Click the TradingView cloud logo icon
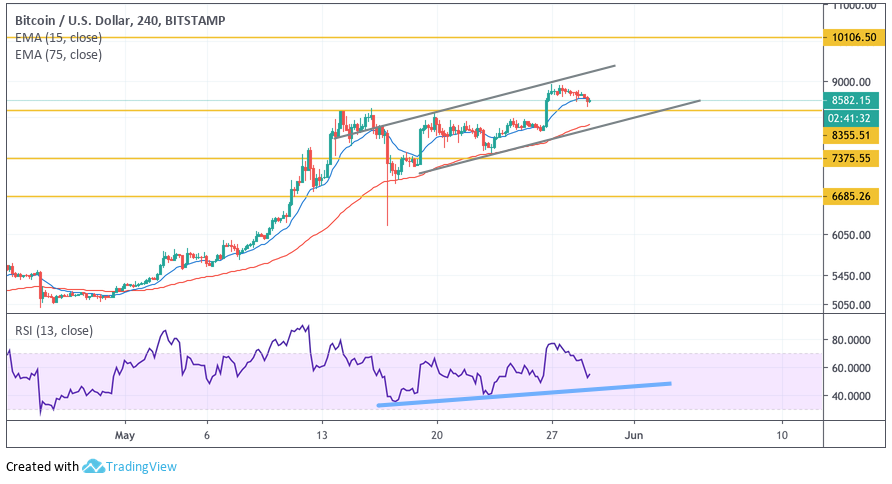Image resolution: width=892 pixels, height=484 pixels. pos(94,466)
